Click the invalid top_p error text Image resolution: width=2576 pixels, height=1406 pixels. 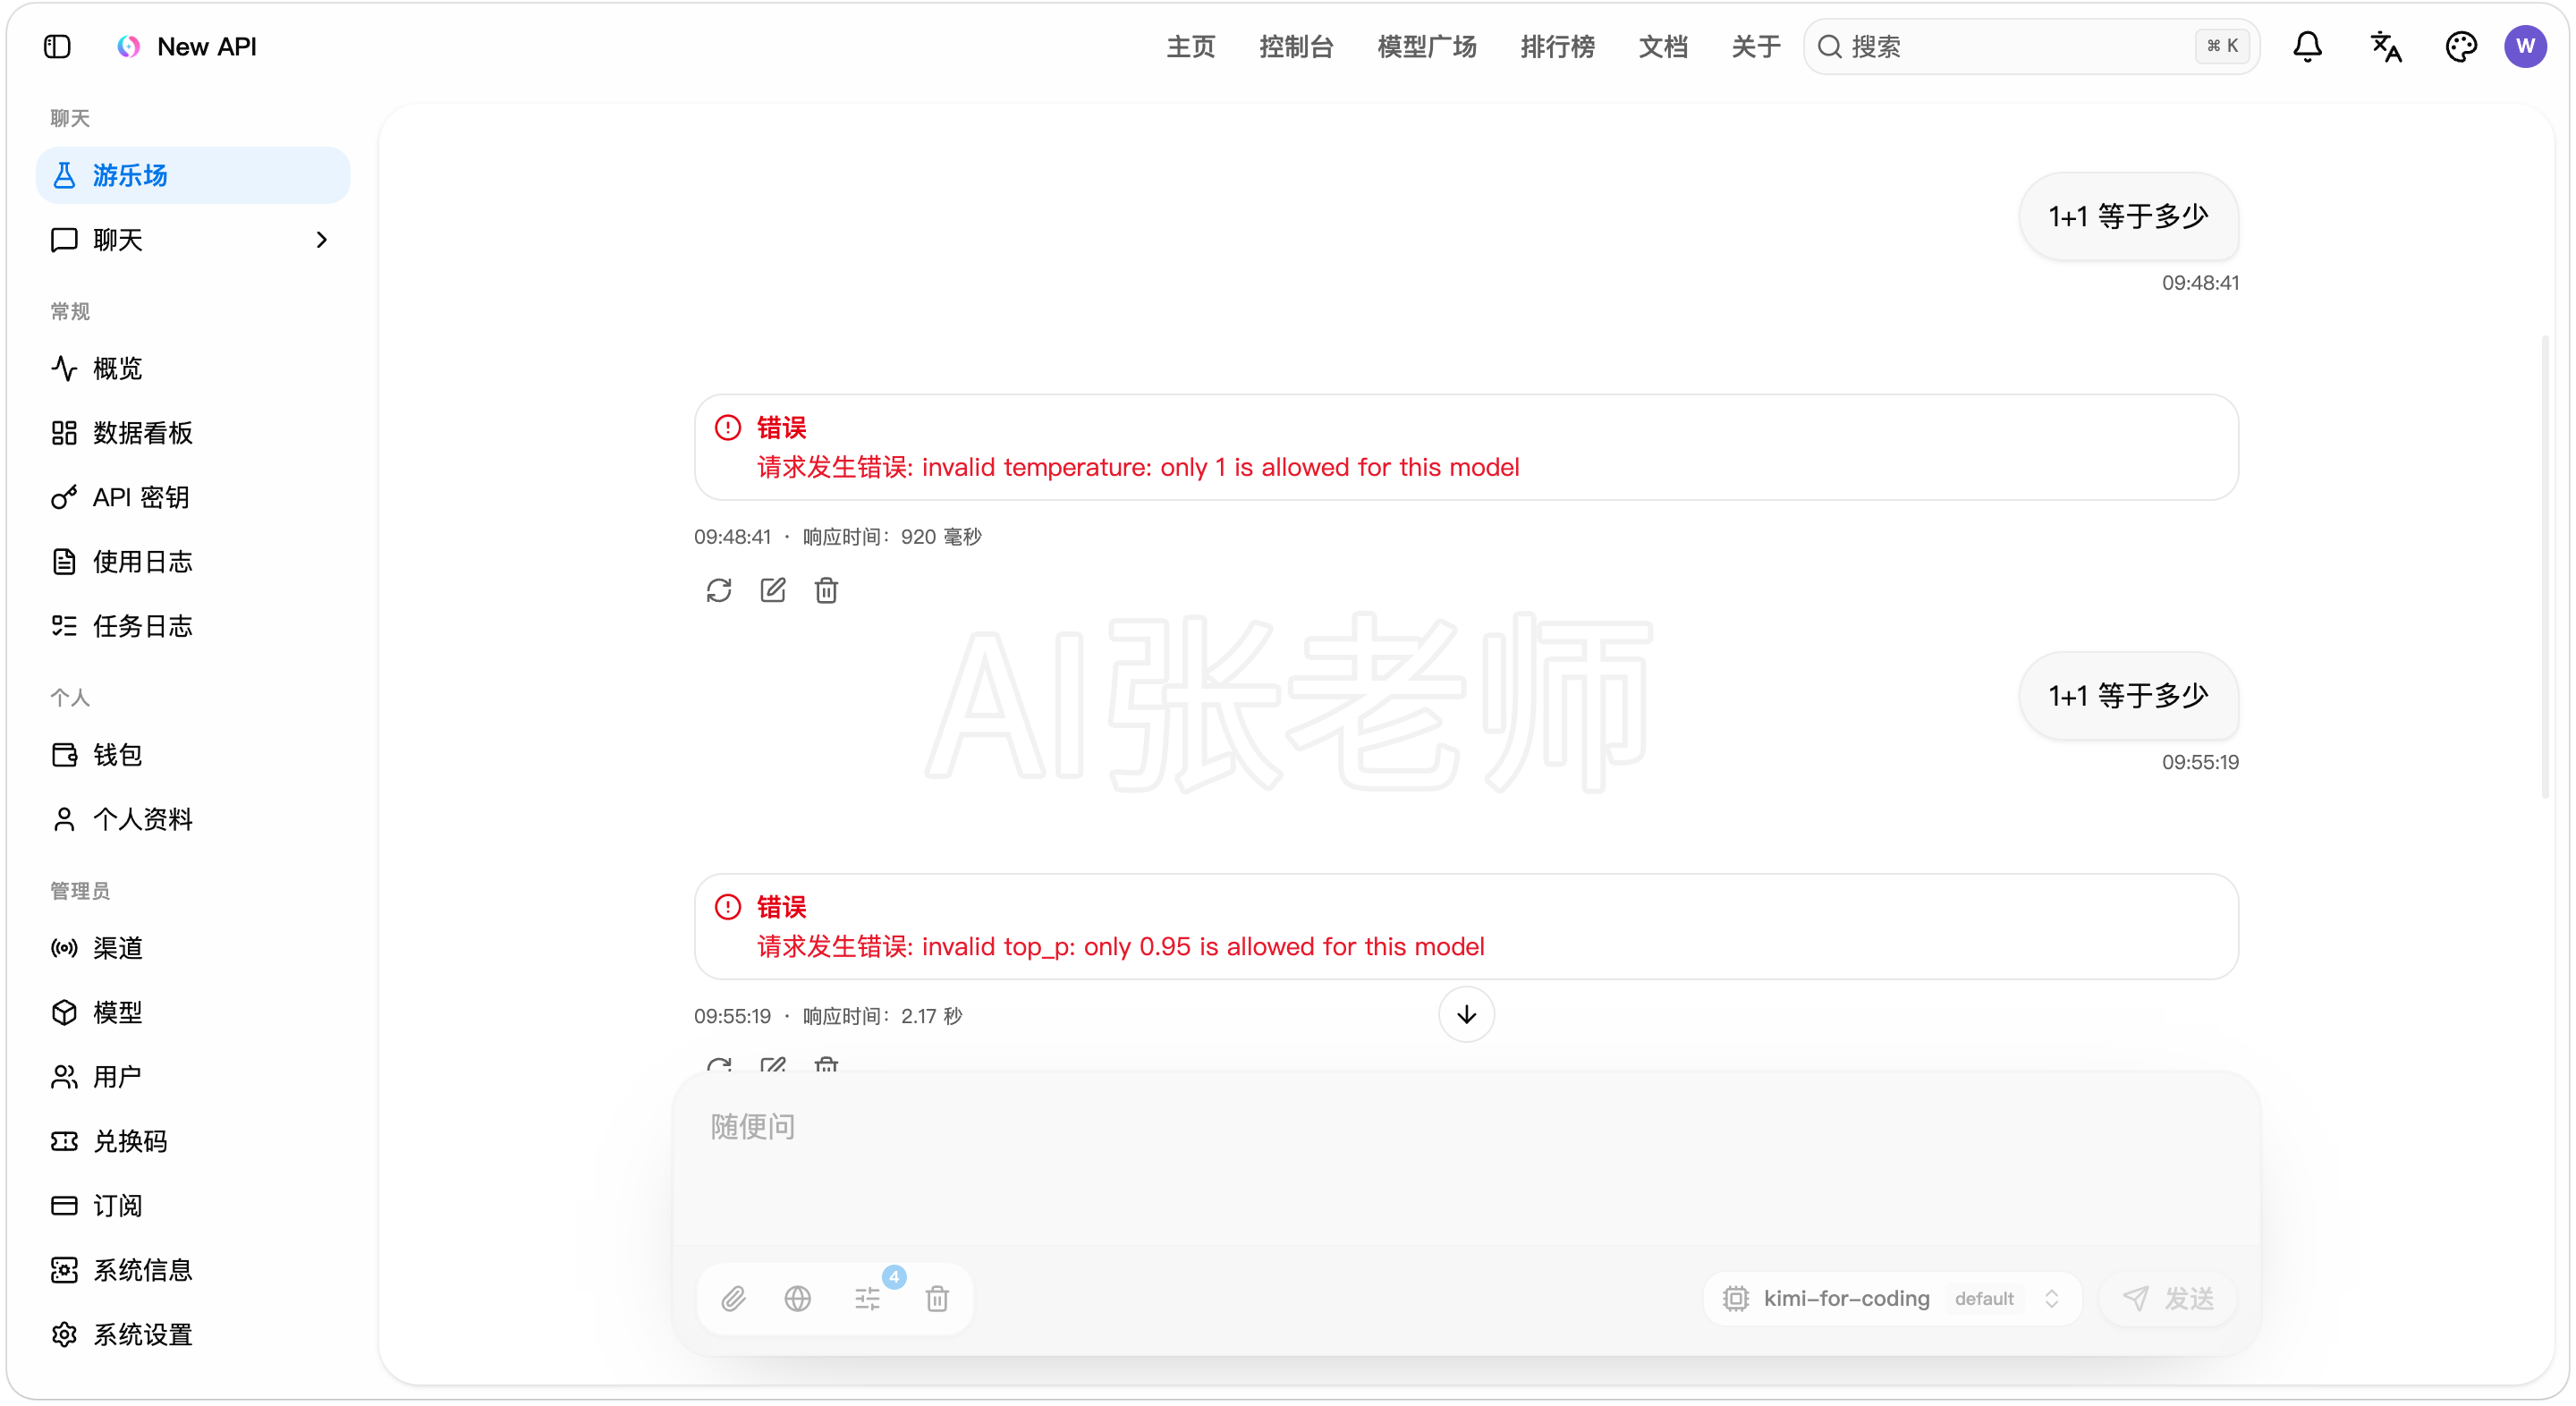click(1121, 946)
